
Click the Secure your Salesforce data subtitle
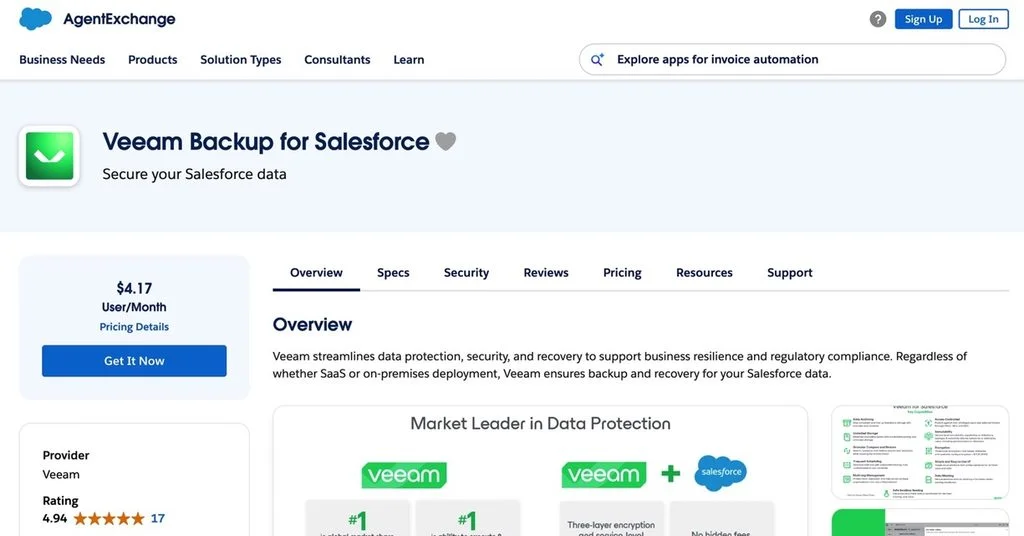click(194, 174)
